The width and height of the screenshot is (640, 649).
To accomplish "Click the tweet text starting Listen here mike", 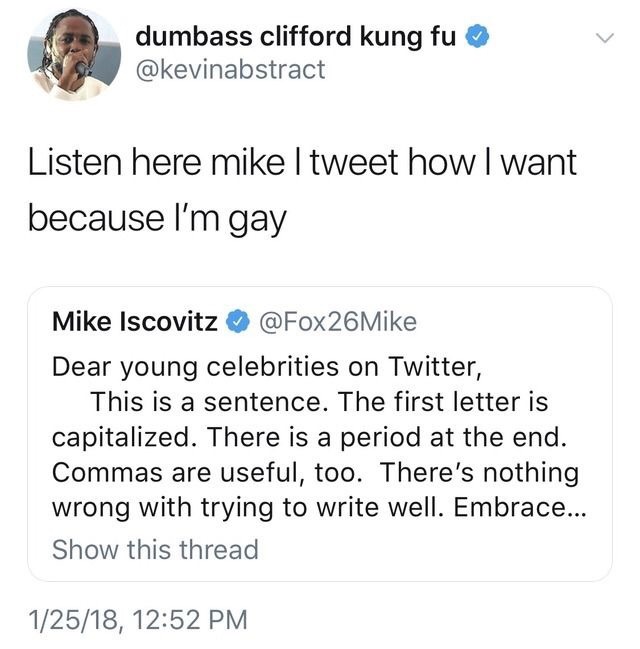I will (303, 163).
